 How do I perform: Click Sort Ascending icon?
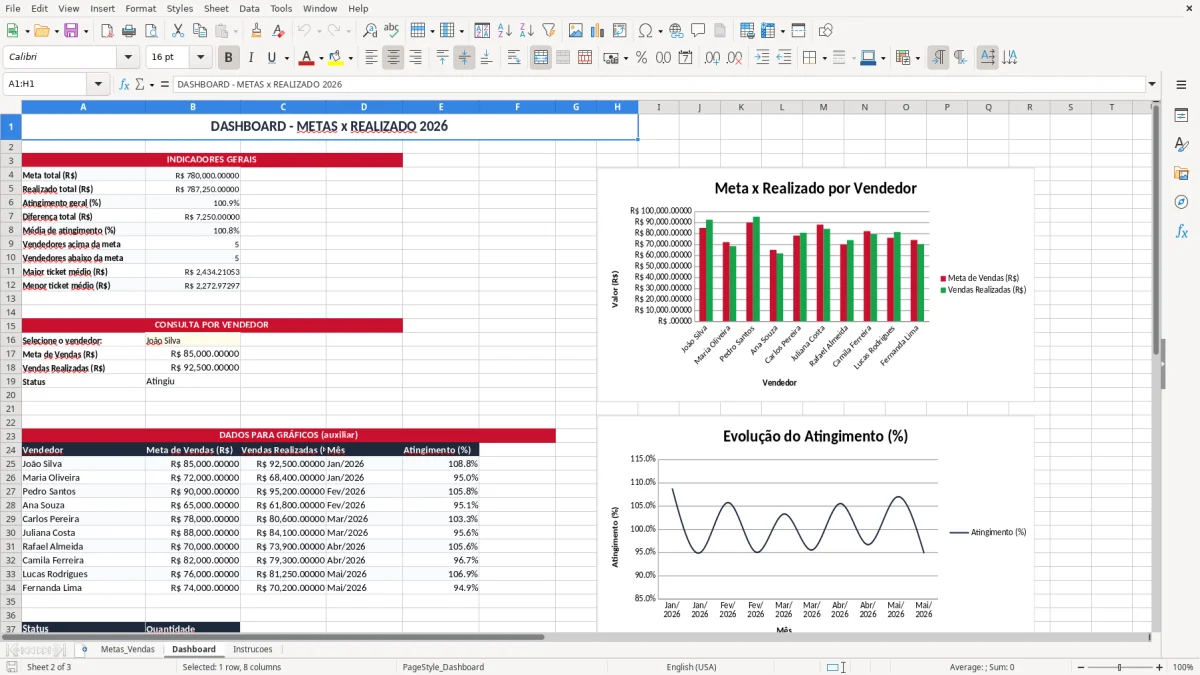[504, 31]
